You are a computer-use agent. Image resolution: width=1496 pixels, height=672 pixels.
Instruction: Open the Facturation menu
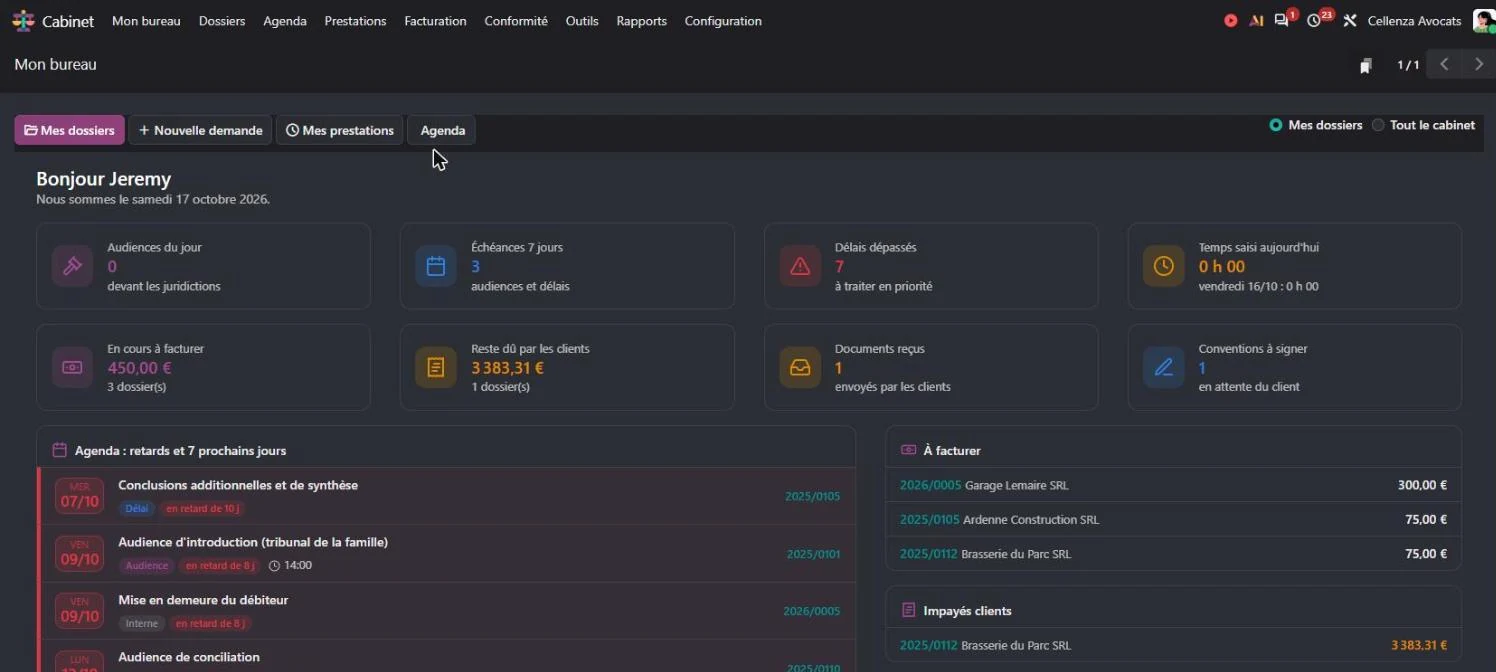(x=435, y=21)
